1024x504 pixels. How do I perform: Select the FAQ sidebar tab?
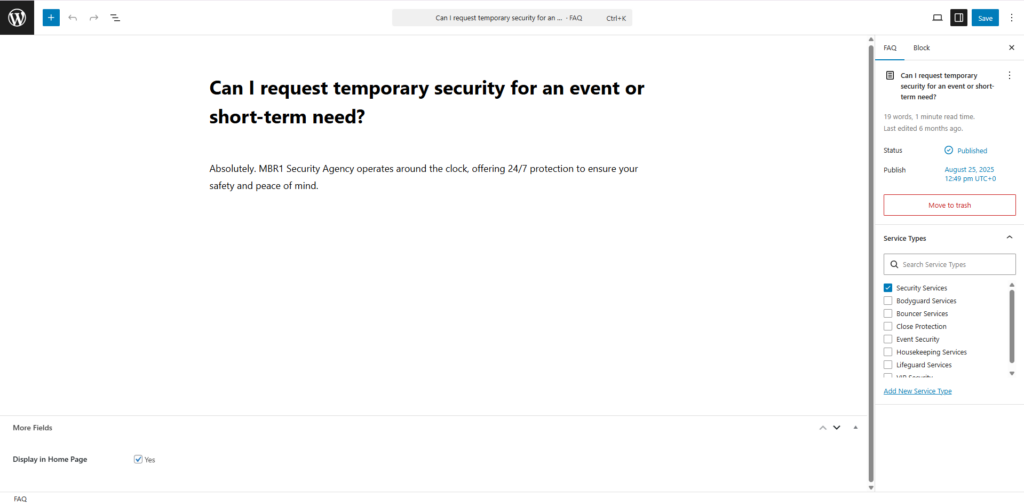tap(890, 48)
